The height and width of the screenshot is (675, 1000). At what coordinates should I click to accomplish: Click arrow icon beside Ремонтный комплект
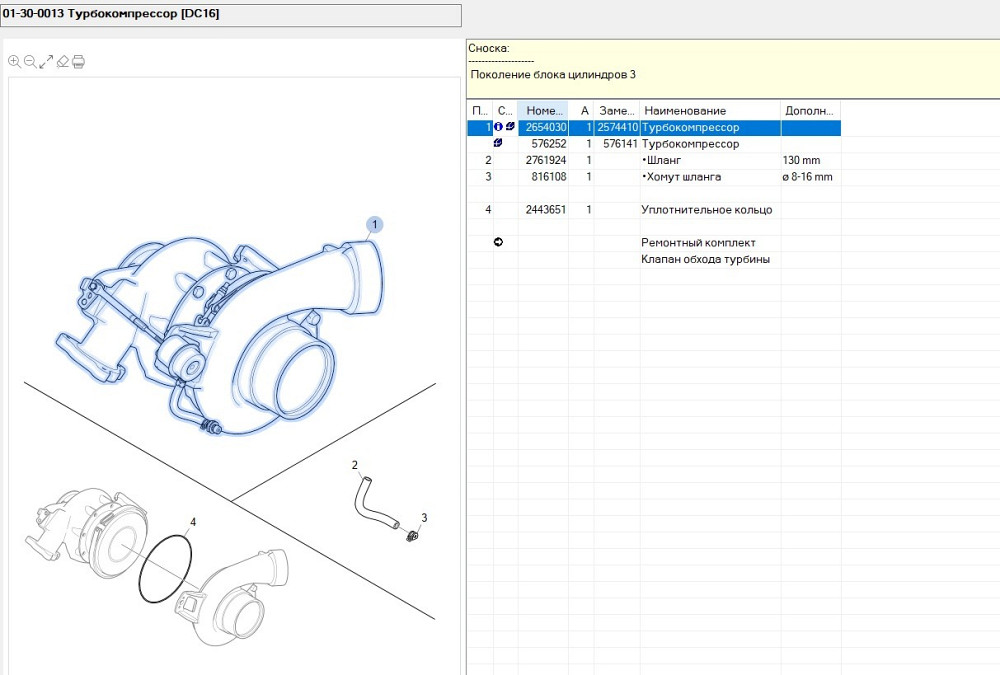(x=499, y=242)
